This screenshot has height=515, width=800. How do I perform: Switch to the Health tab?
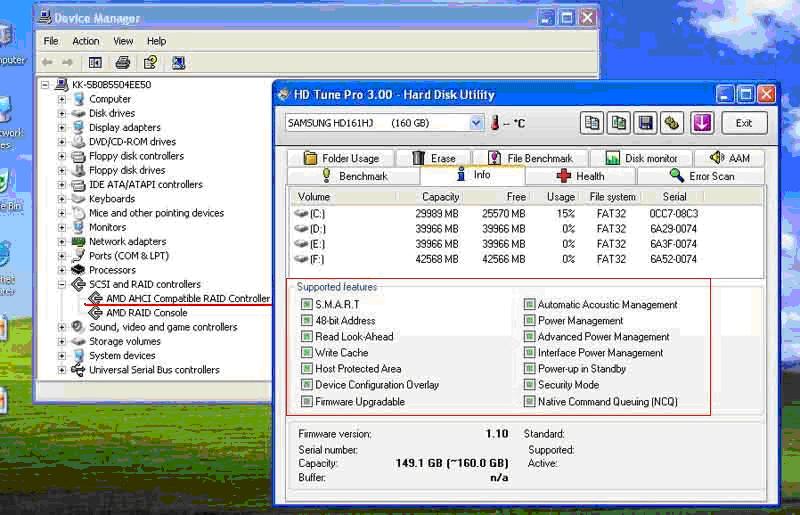point(581,176)
